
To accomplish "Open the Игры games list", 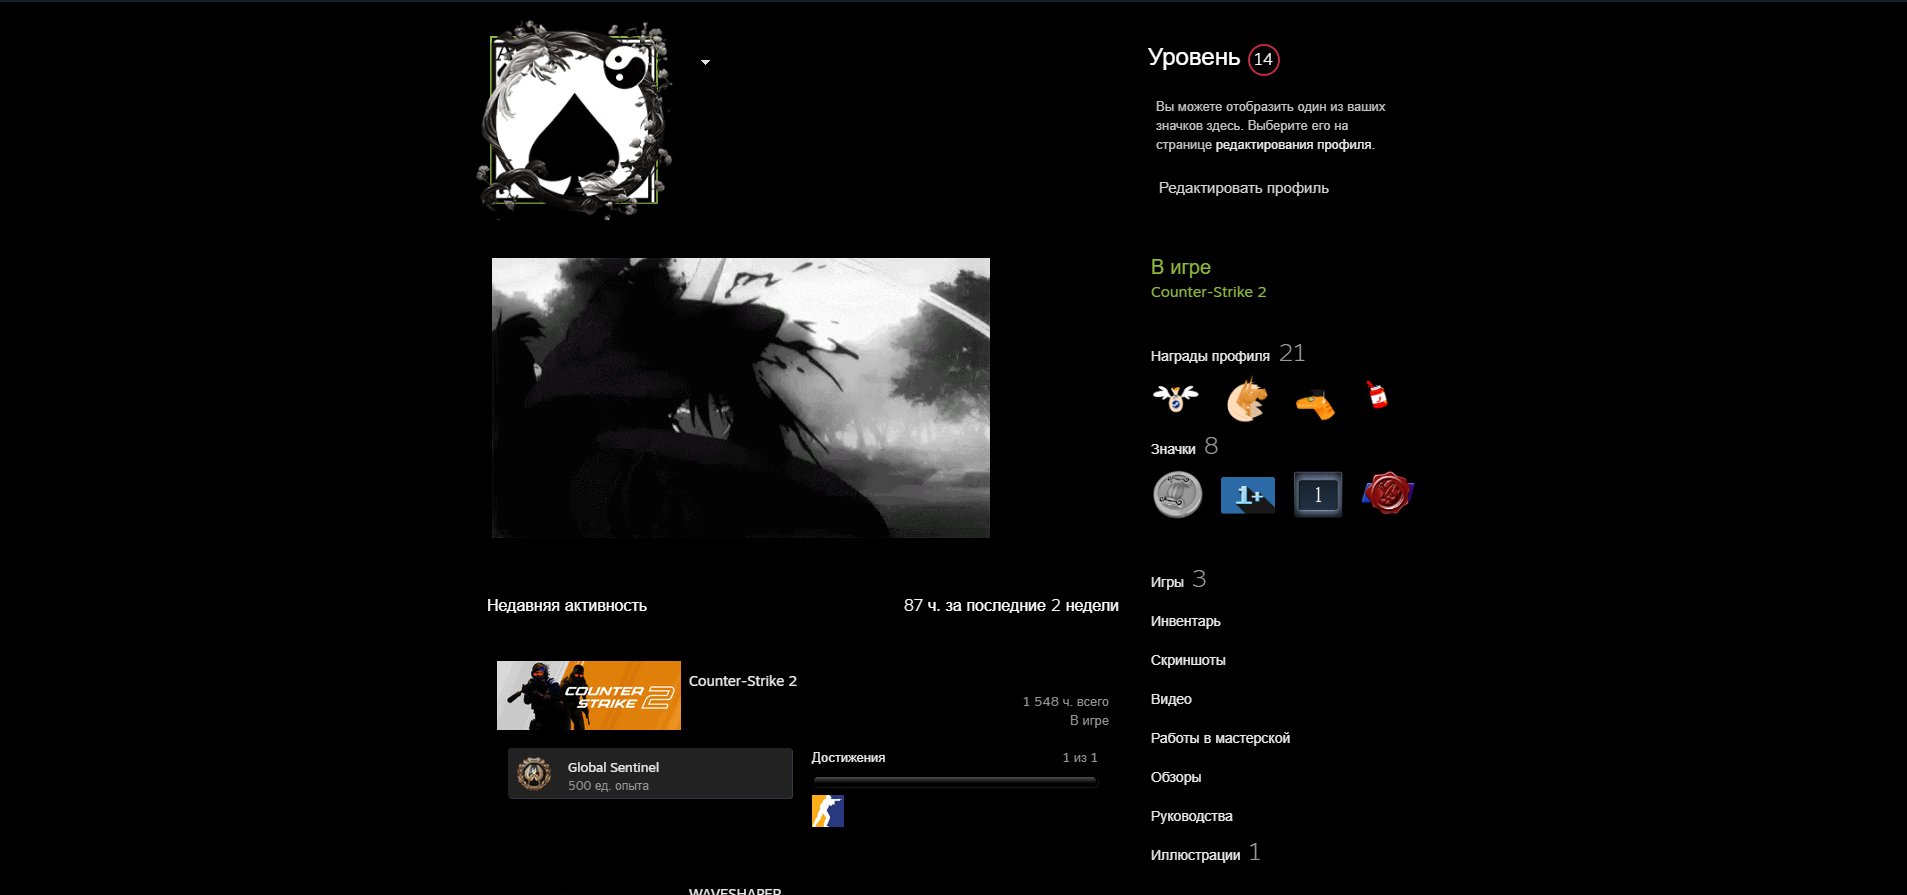I will 1167,582.
